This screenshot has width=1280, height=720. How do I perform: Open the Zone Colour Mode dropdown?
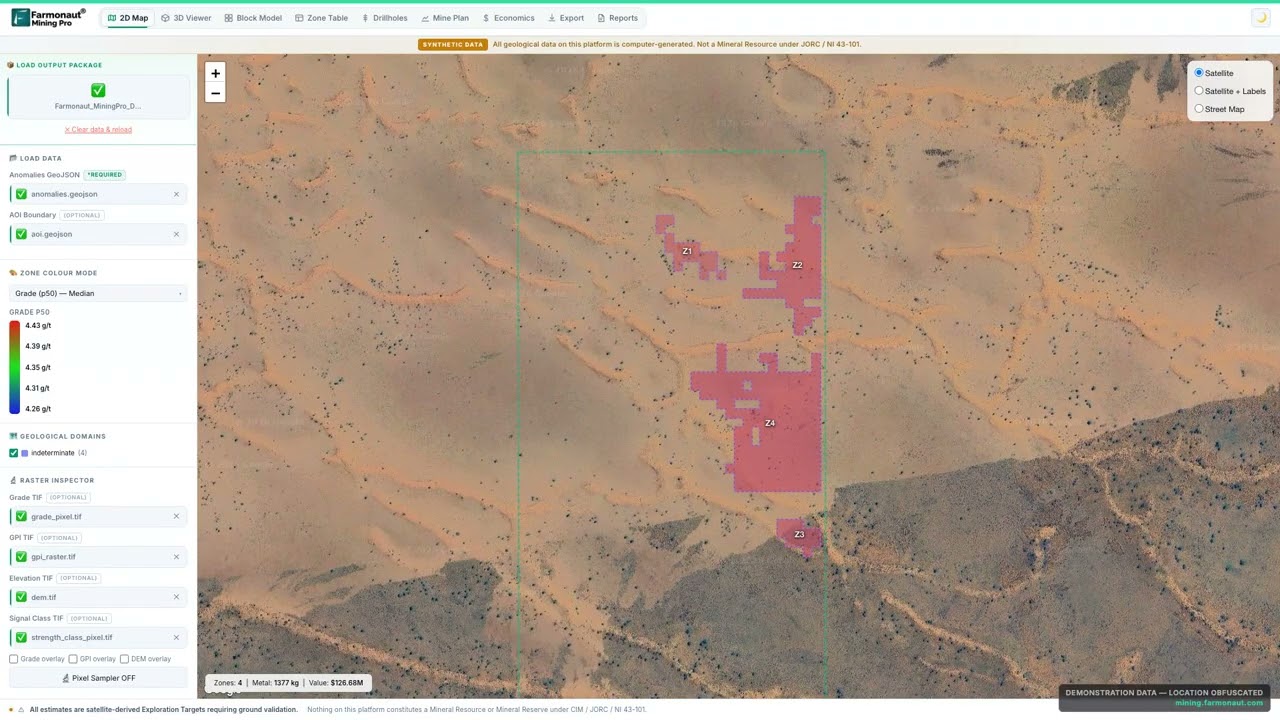tap(98, 293)
